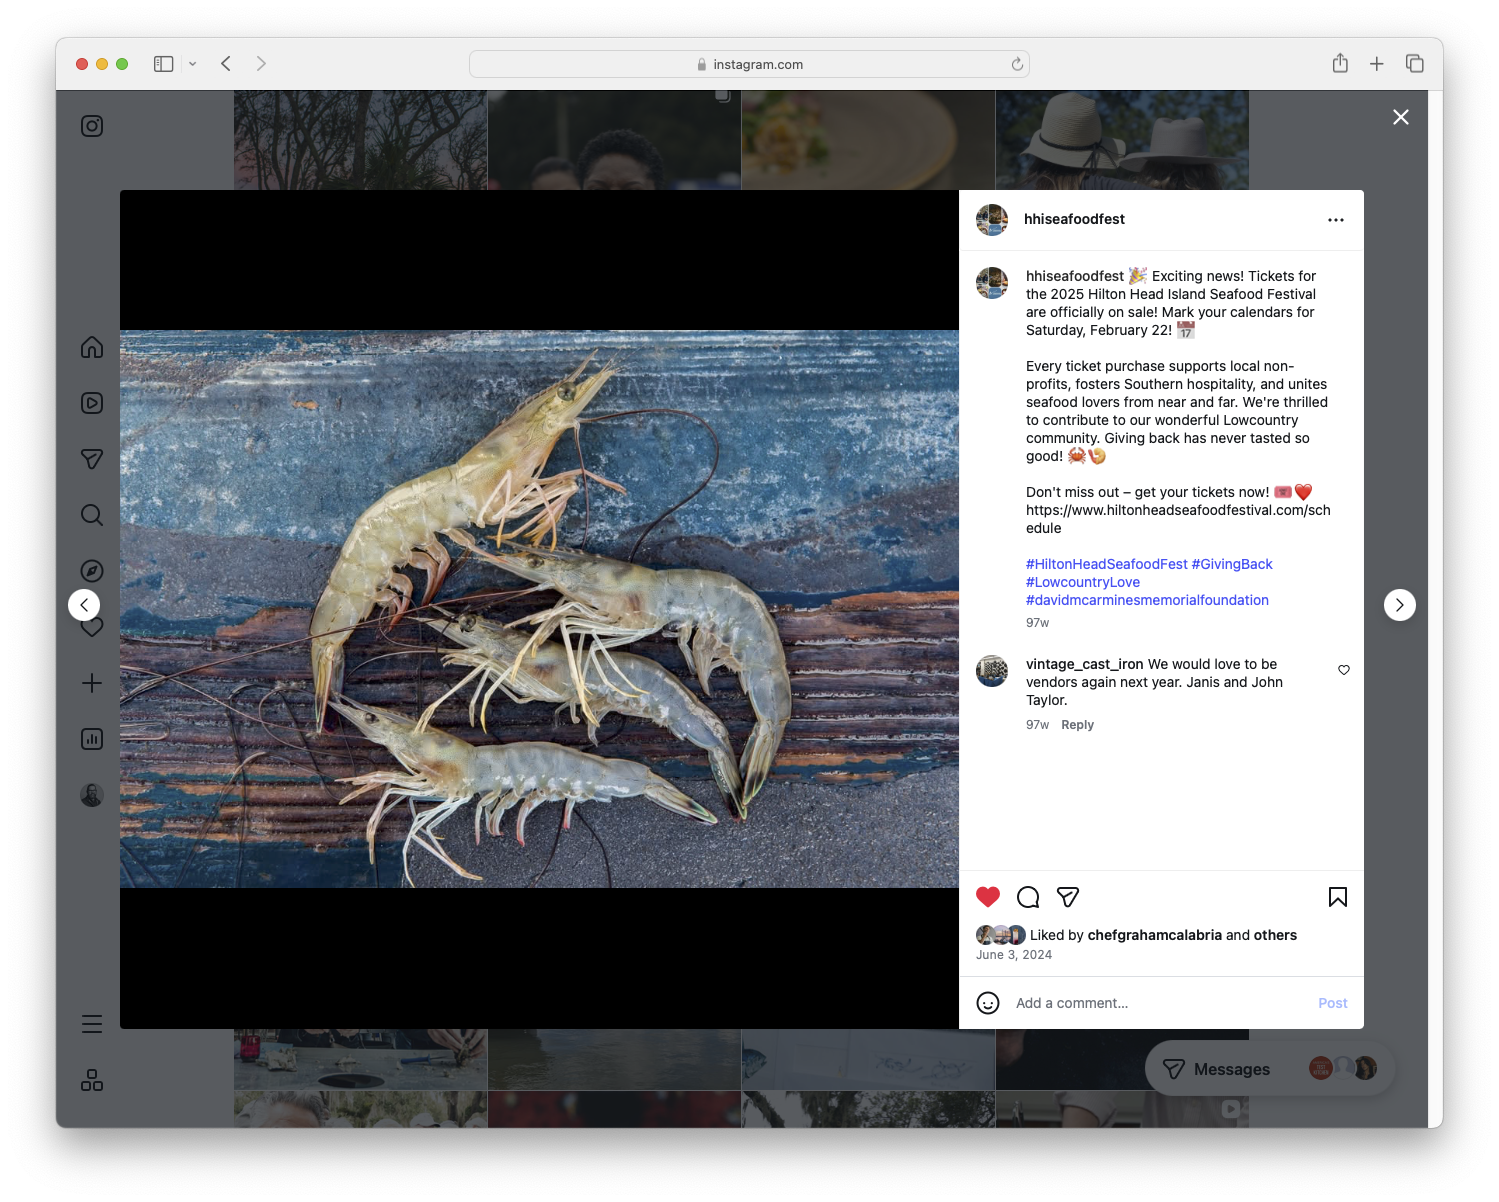This screenshot has width=1499, height=1202.
Task: Follow the #HiltonHeadSeafoodFest hashtag link
Action: [x=1106, y=563]
